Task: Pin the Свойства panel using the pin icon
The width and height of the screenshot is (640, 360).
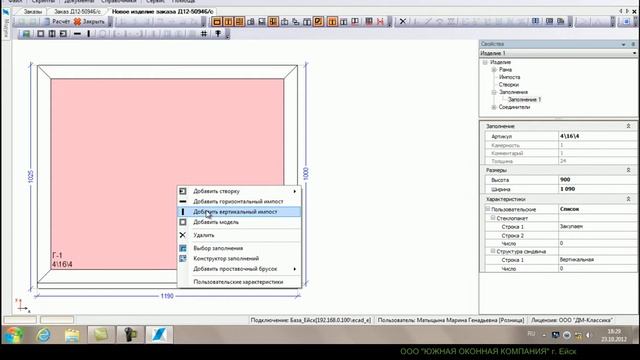Action: pos(633,44)
